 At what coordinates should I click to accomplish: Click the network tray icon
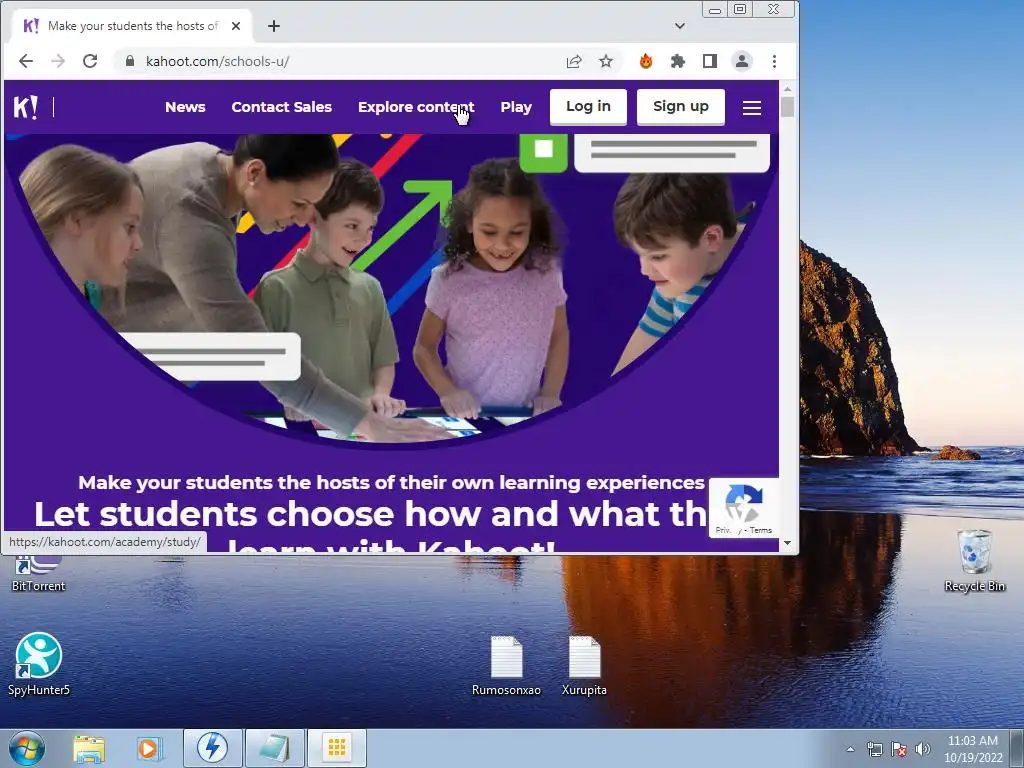[874, 749]
